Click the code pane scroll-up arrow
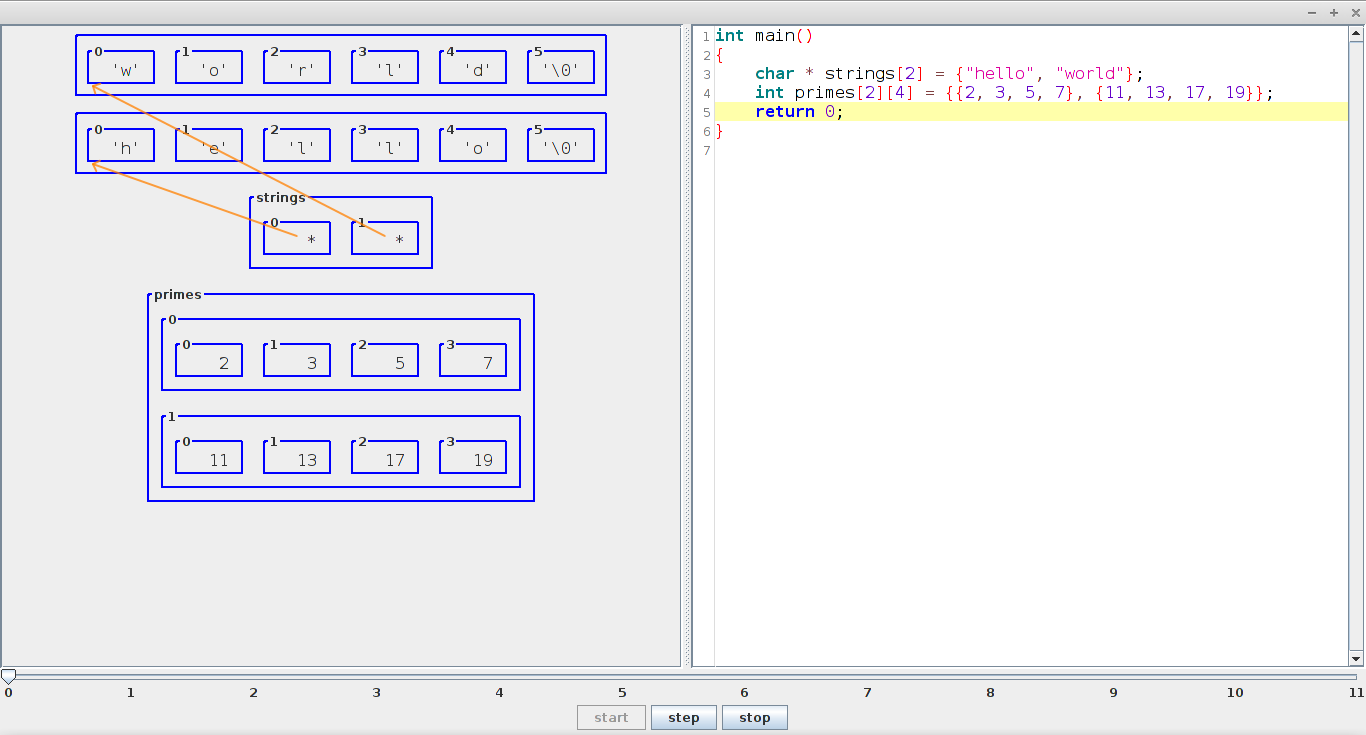Screen dimensions: 1366x735 (1357, 34)
